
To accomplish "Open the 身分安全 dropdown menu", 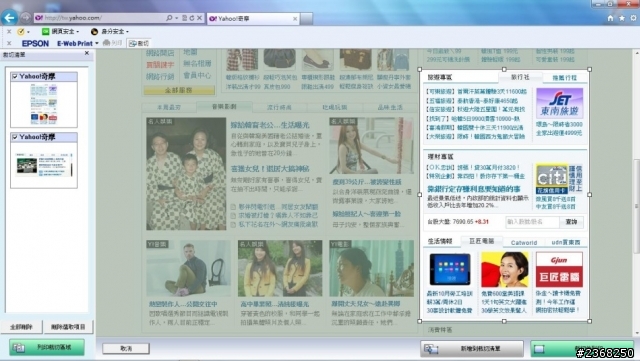I will coord(109,31).
